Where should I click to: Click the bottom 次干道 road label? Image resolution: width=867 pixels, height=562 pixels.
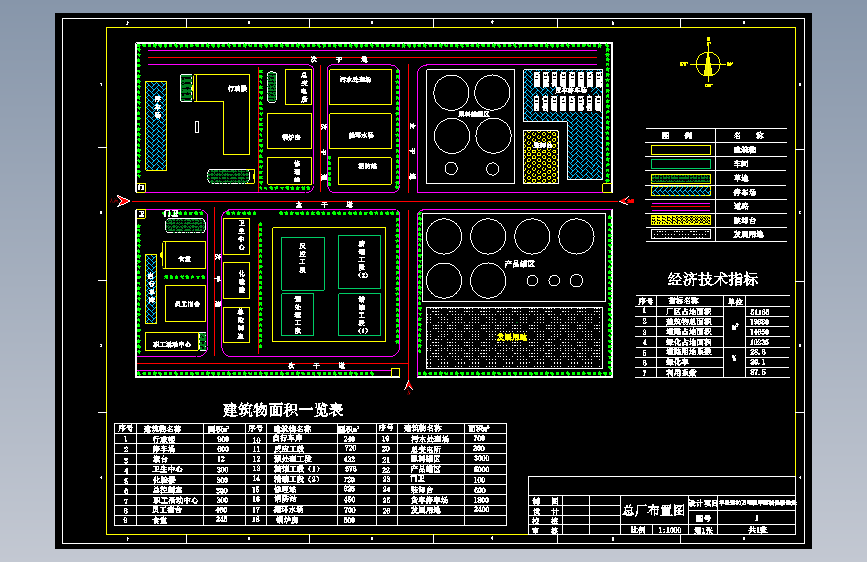[316, 366]
